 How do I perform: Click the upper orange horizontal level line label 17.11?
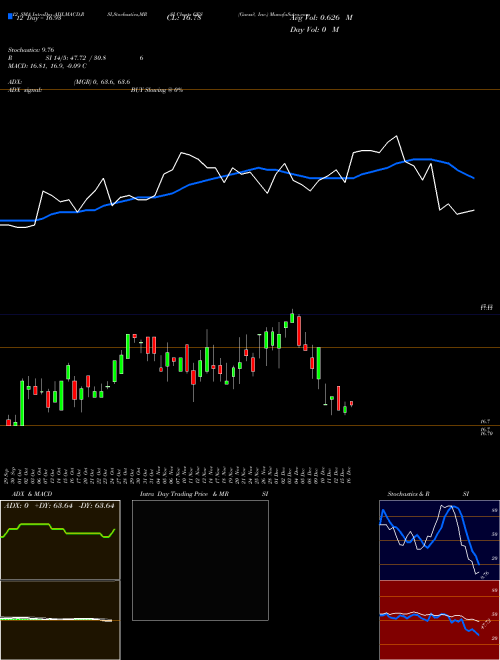click(487, 308)
